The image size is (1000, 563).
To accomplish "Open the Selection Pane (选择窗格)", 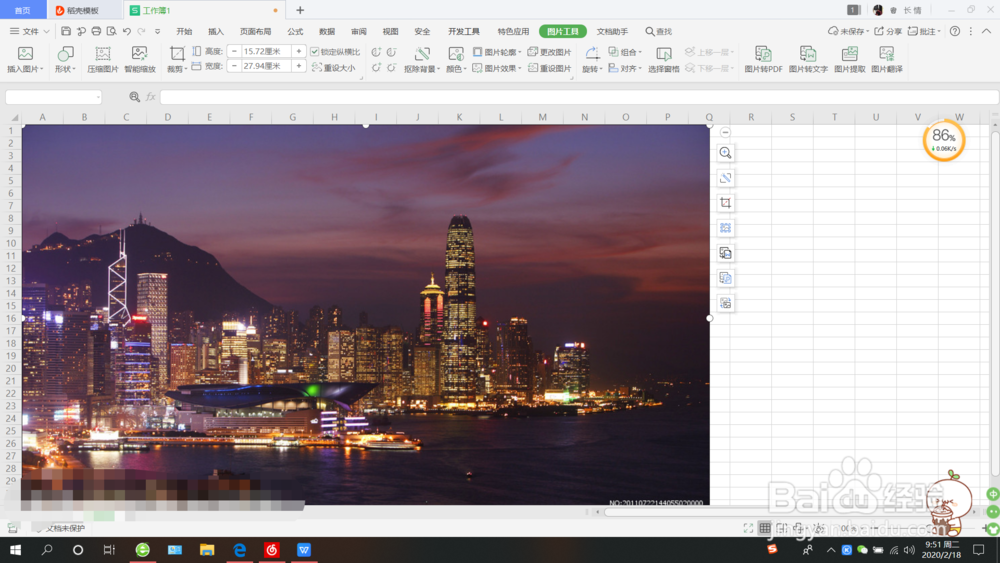I will point(663,59).
